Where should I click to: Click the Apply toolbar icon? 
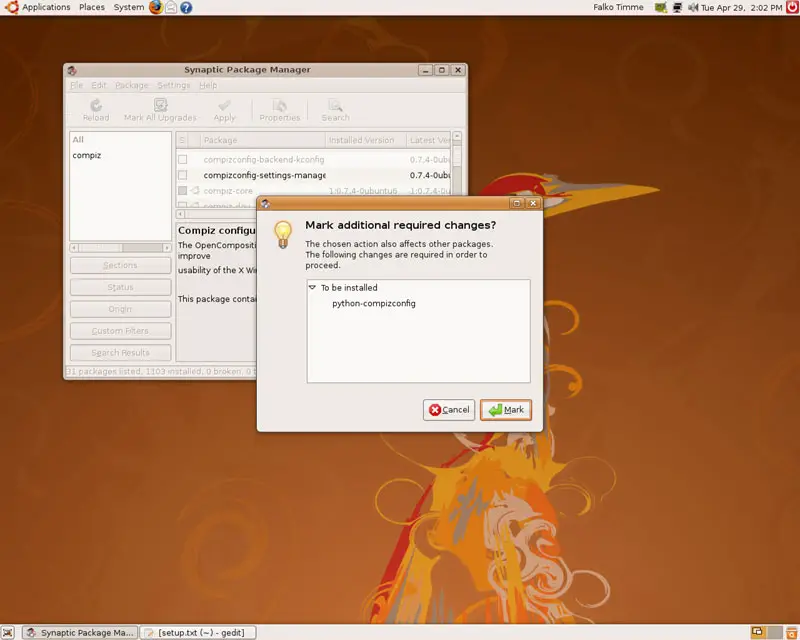224,110
